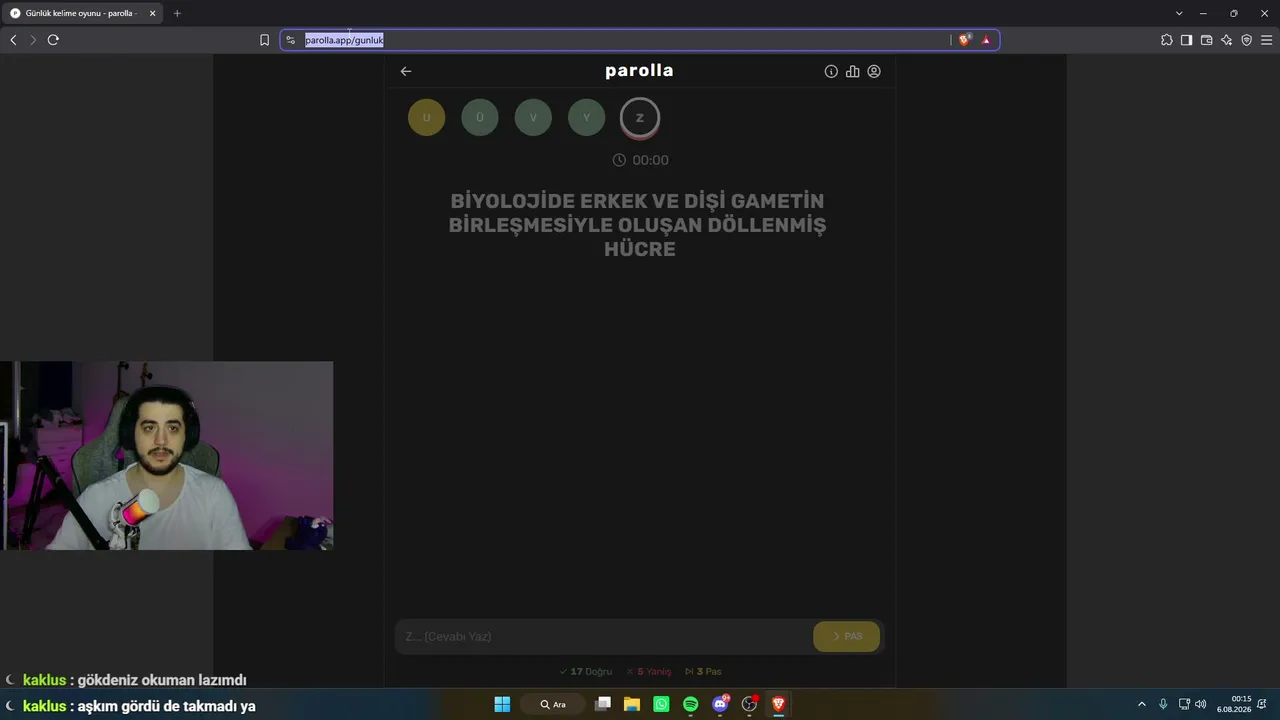This screenshot has width=1280, height=720.
Task: Click the parolla.app/gunluk address bar
Action: [640, 40]
